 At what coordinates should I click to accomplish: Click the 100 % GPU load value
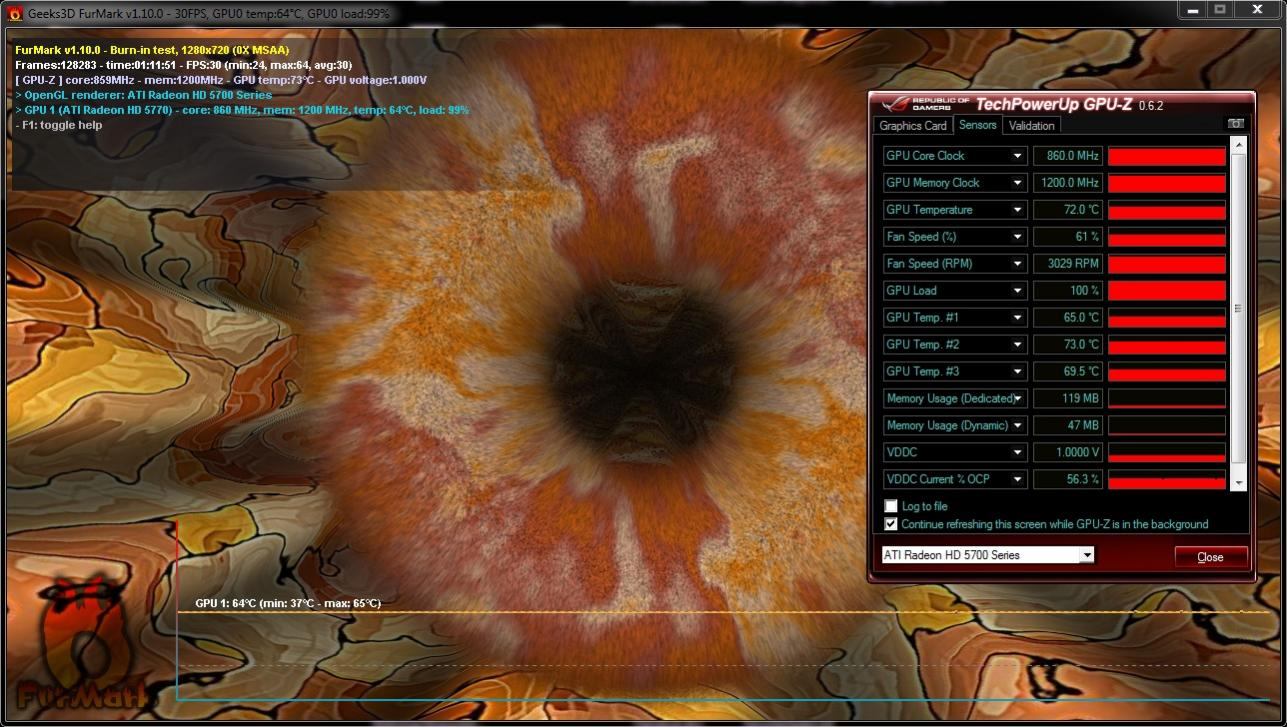point(1068,291)
